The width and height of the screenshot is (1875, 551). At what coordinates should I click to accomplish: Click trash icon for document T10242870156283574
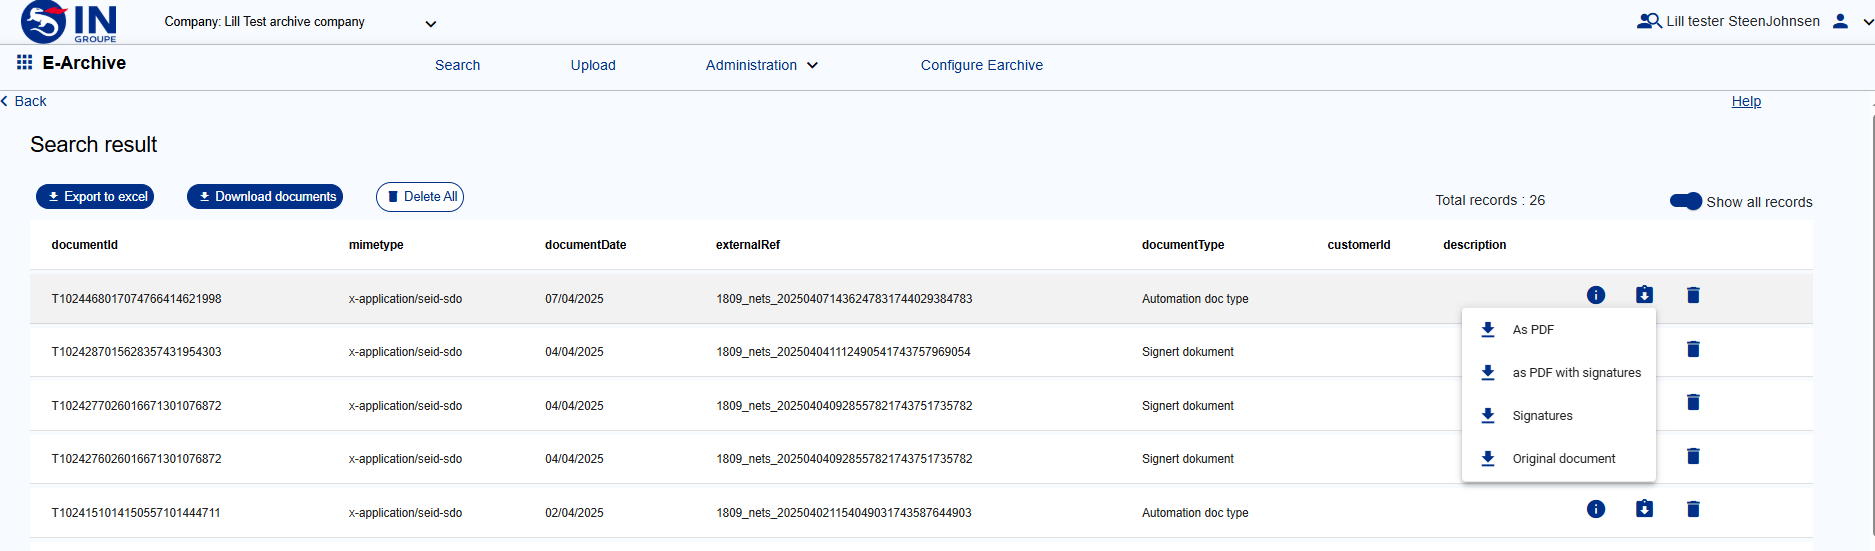[x=1693, y=349]
